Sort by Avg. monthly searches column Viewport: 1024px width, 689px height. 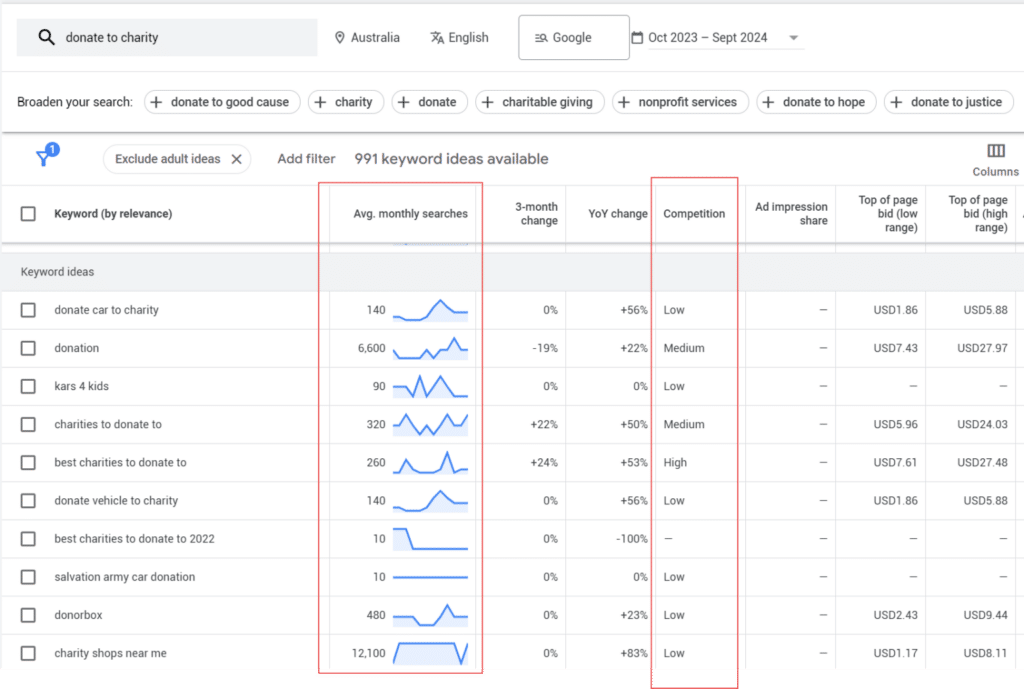(410, 214)
